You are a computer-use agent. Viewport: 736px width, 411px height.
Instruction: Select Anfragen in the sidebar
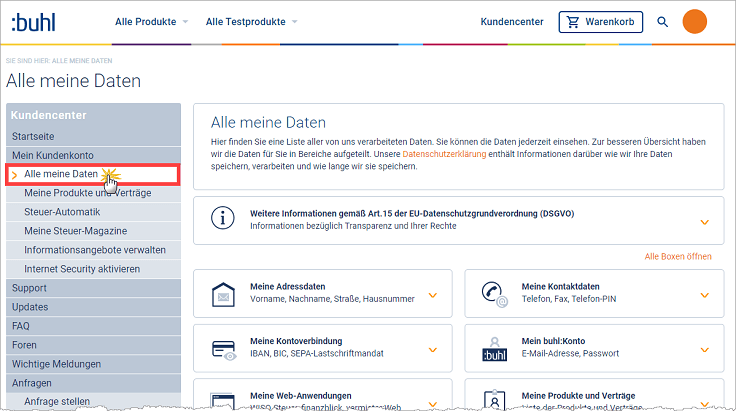93,383
